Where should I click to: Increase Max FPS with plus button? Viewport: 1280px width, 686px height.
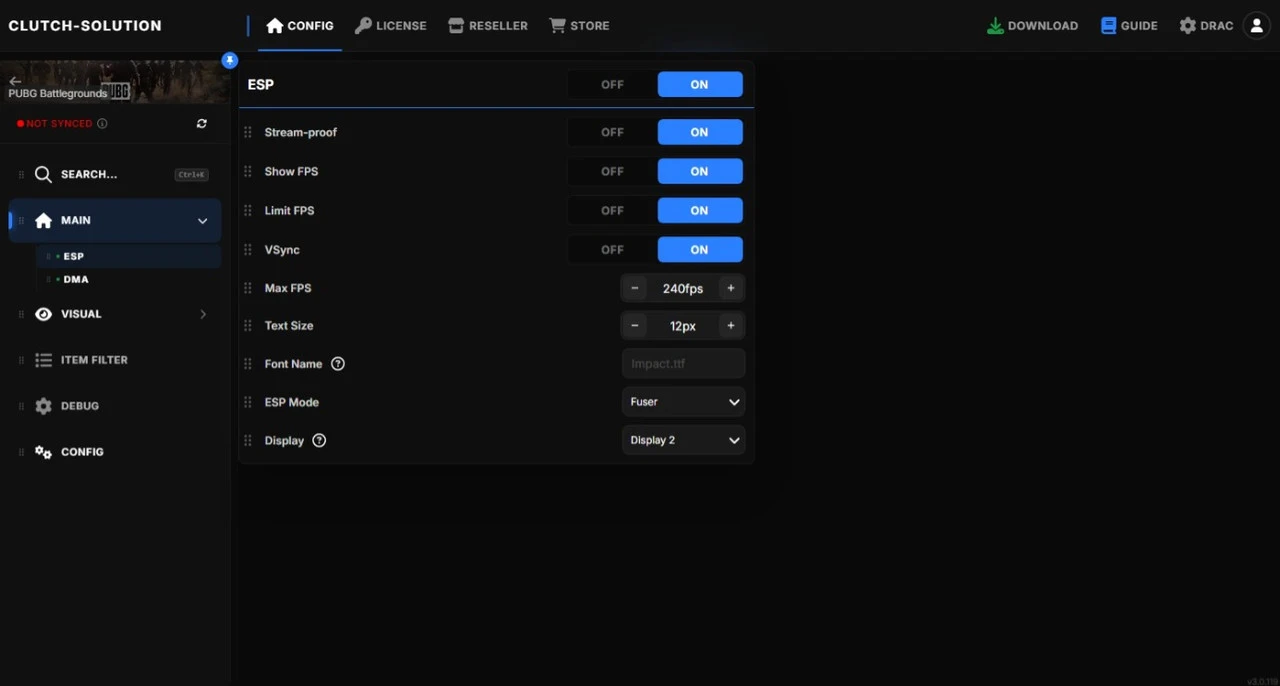731,288
